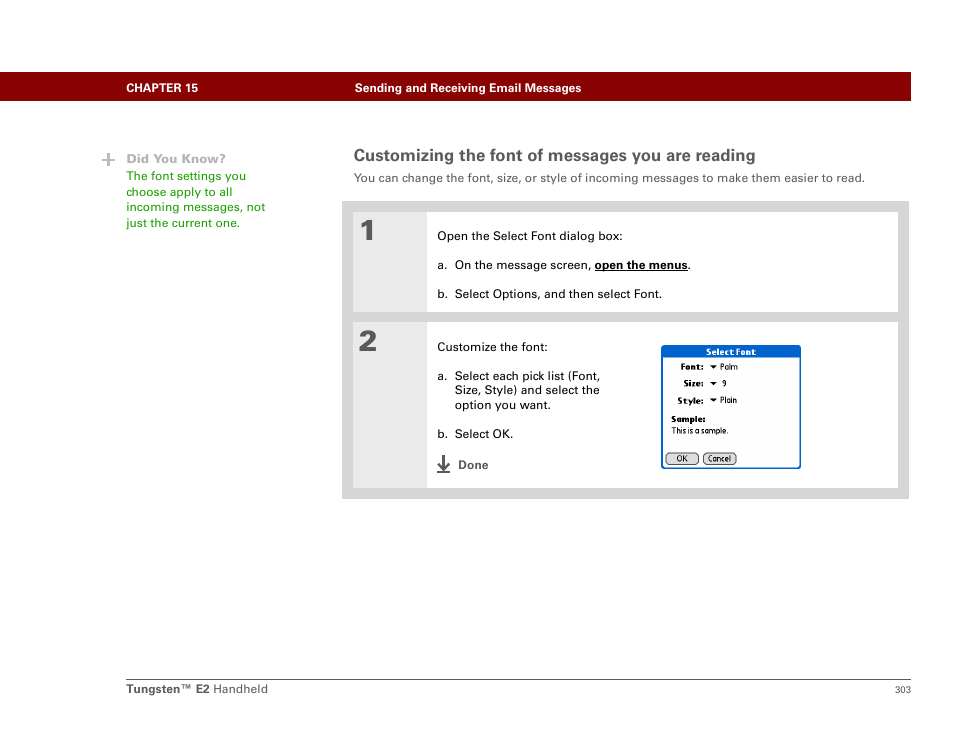
Task: Click the 'Done' label in step 2
Action: pos(473,465)
